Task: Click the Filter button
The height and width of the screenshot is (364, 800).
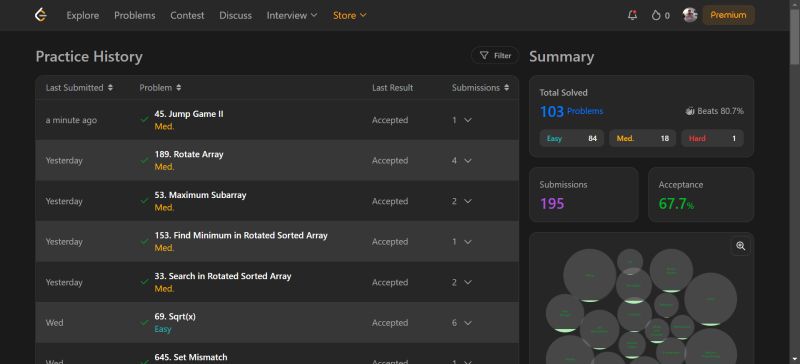Action: pyautogui.click(x=495, y=56)
